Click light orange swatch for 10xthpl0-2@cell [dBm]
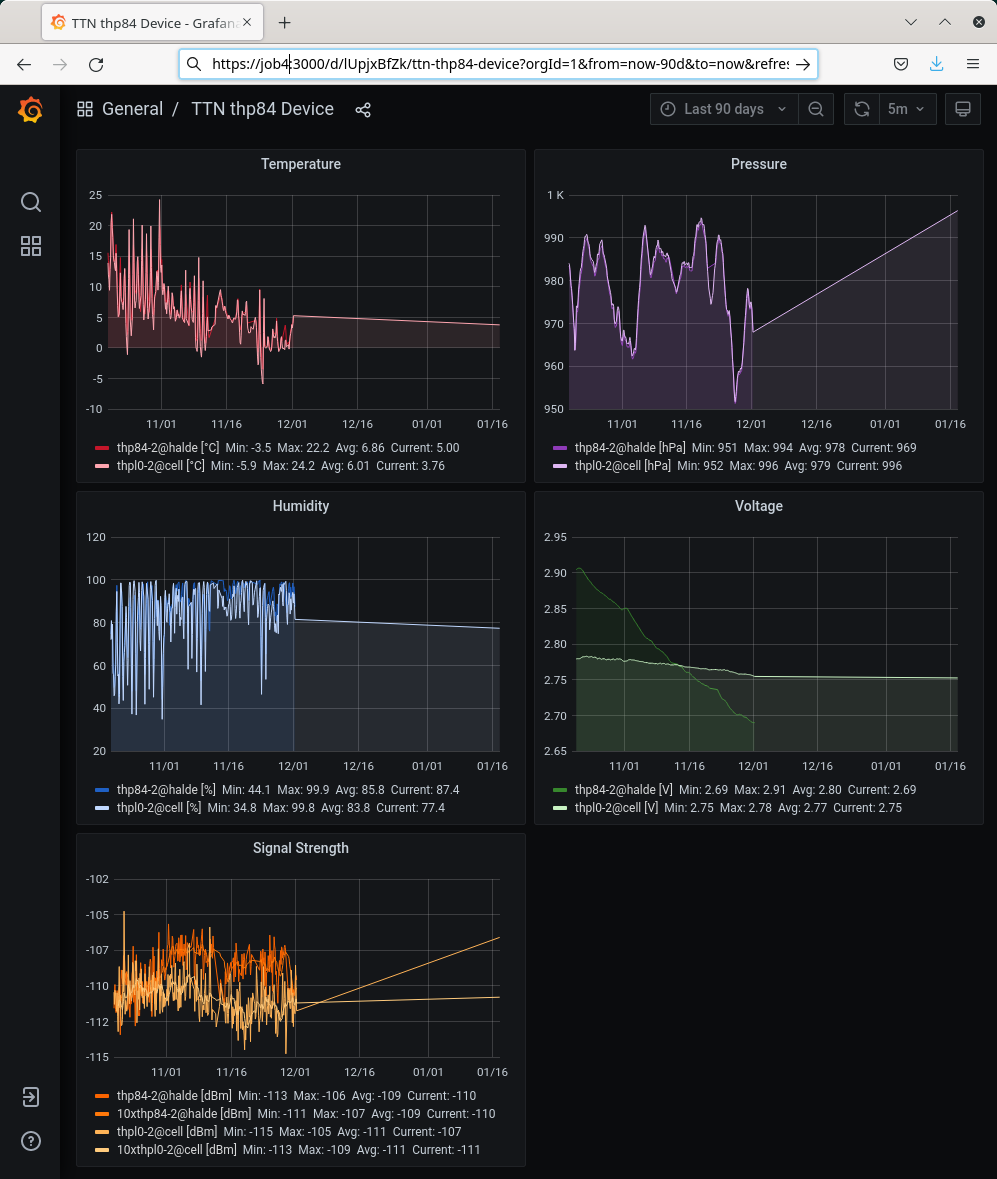997x1179 pixels. coord(102,1150)
